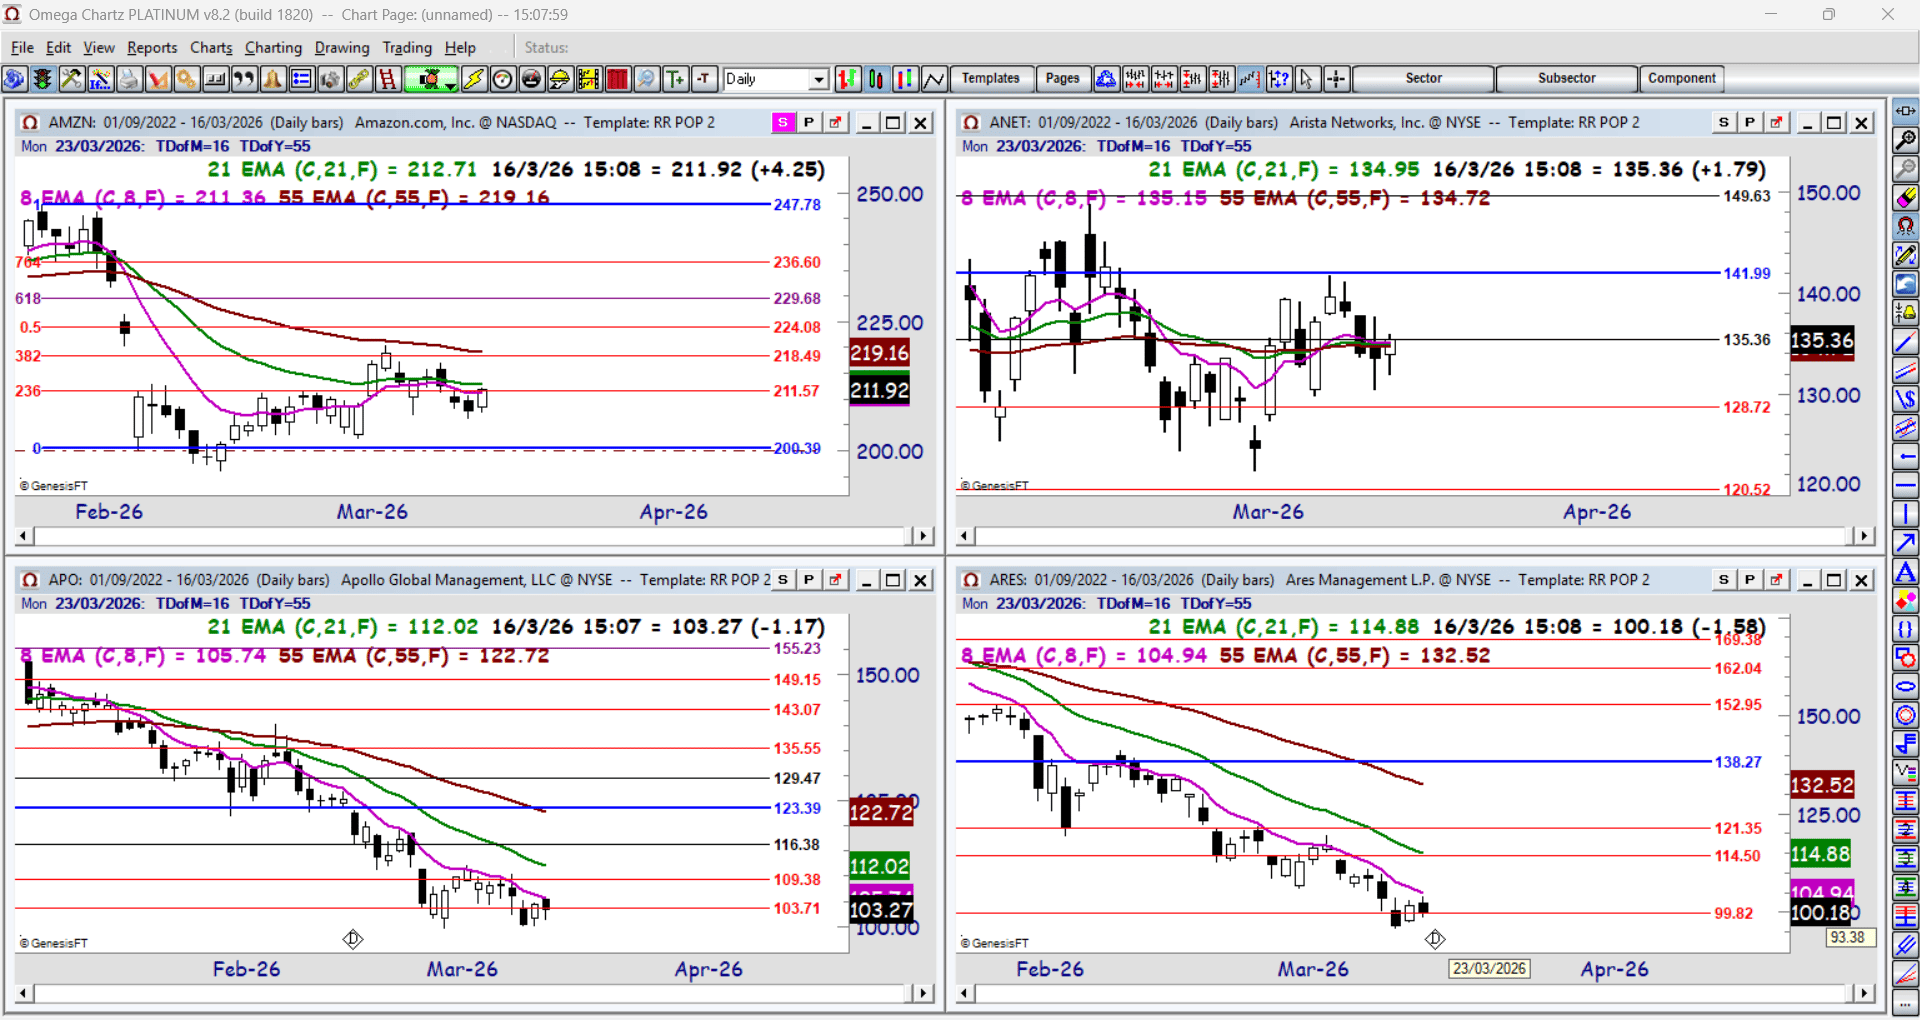This screenshot has width=1920, height=1020.
Task: Click the -T remove text icon
Action: [x=705, y=79]
